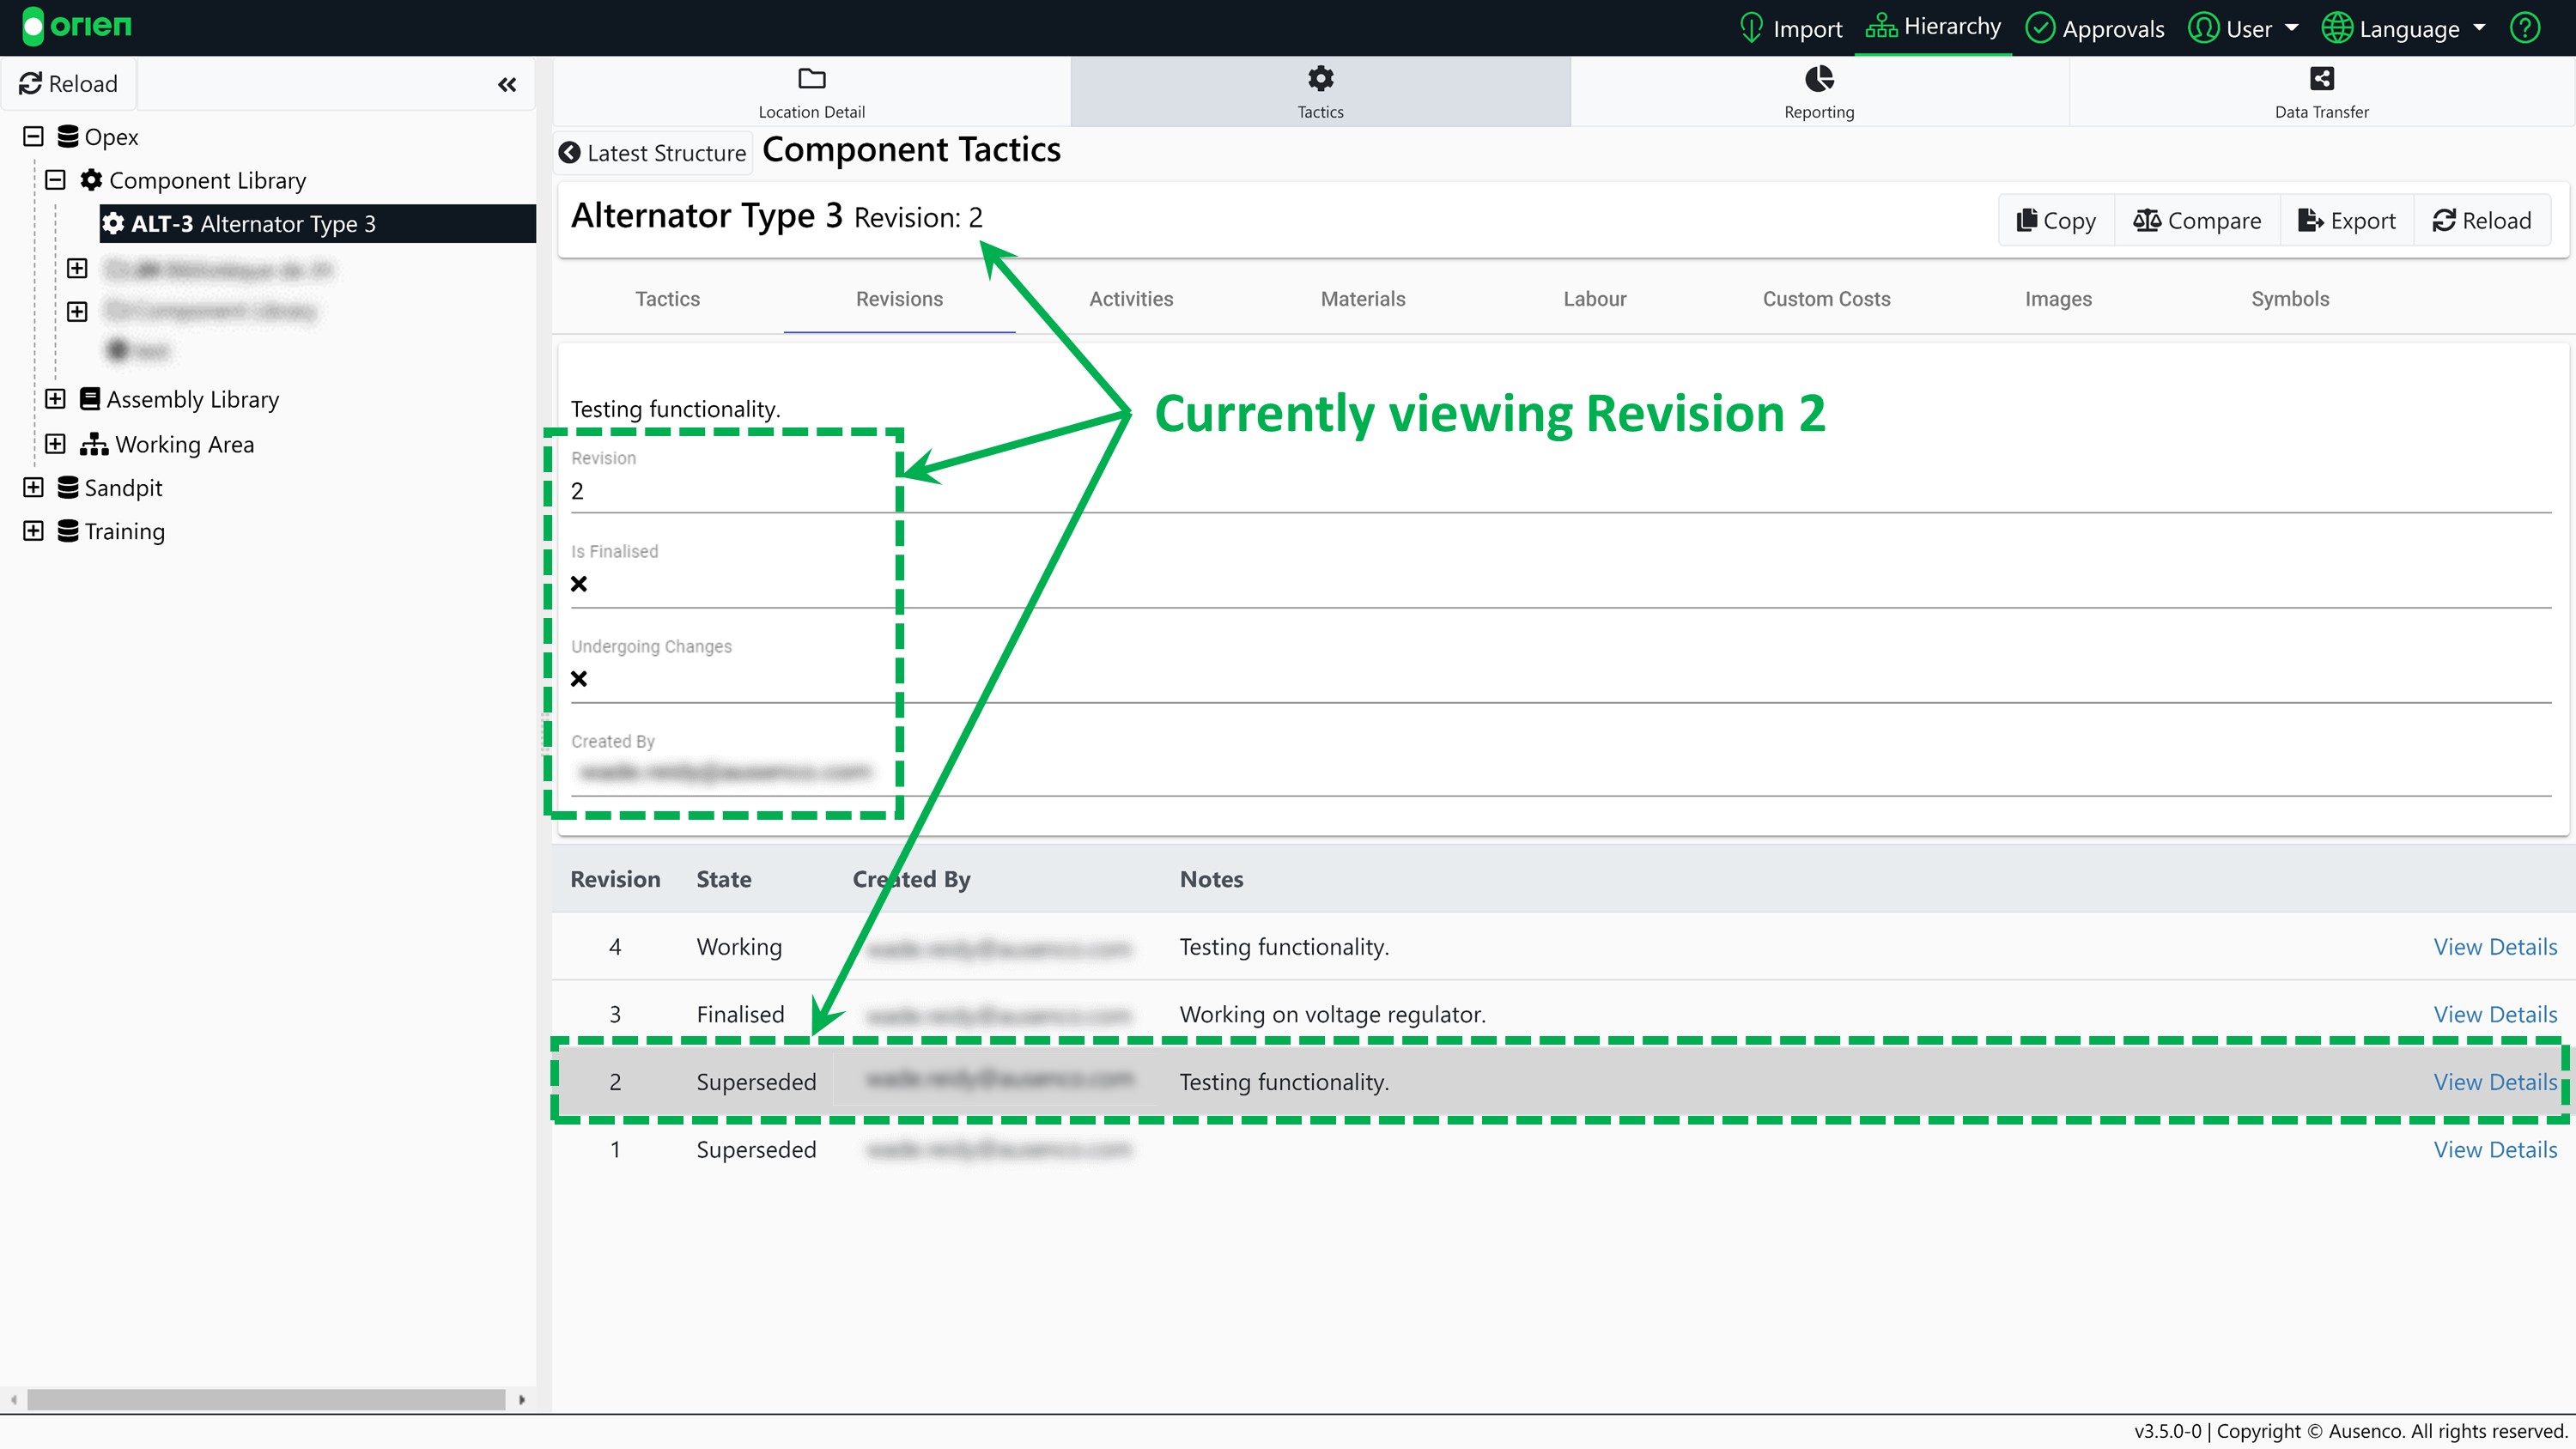The image size is (2576, 1449).
Task: Select ALT-3 Alternator Type 3 item
Action: [253, 224]
